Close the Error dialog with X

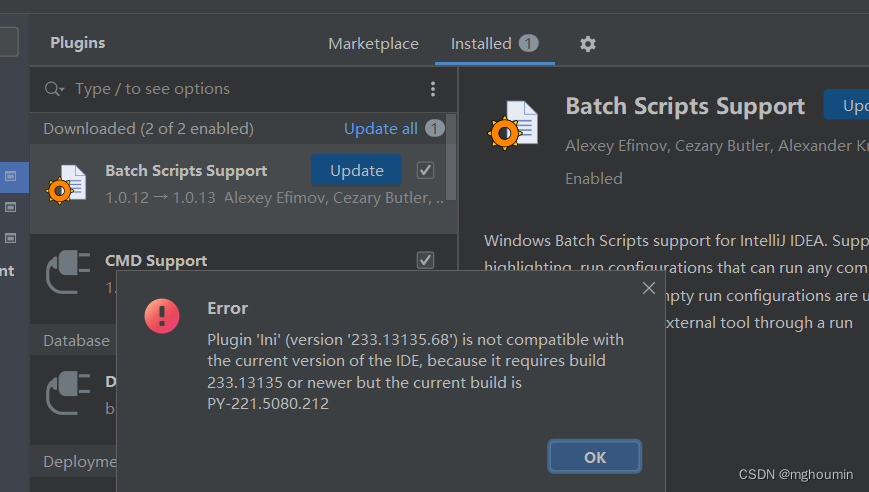(649, 288)
